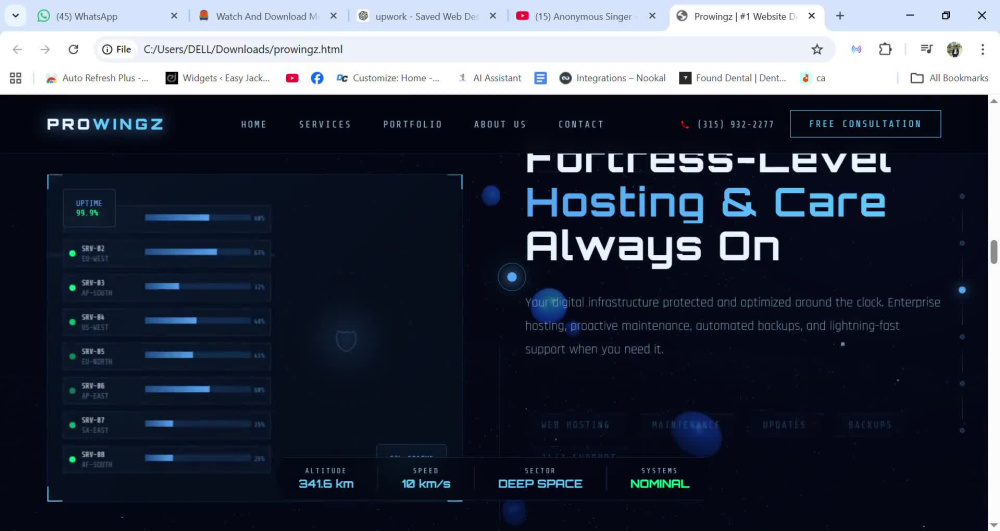Click the BACKUPS tag
The width and height of the screenshot is (1000, 531).
point(870,425)
